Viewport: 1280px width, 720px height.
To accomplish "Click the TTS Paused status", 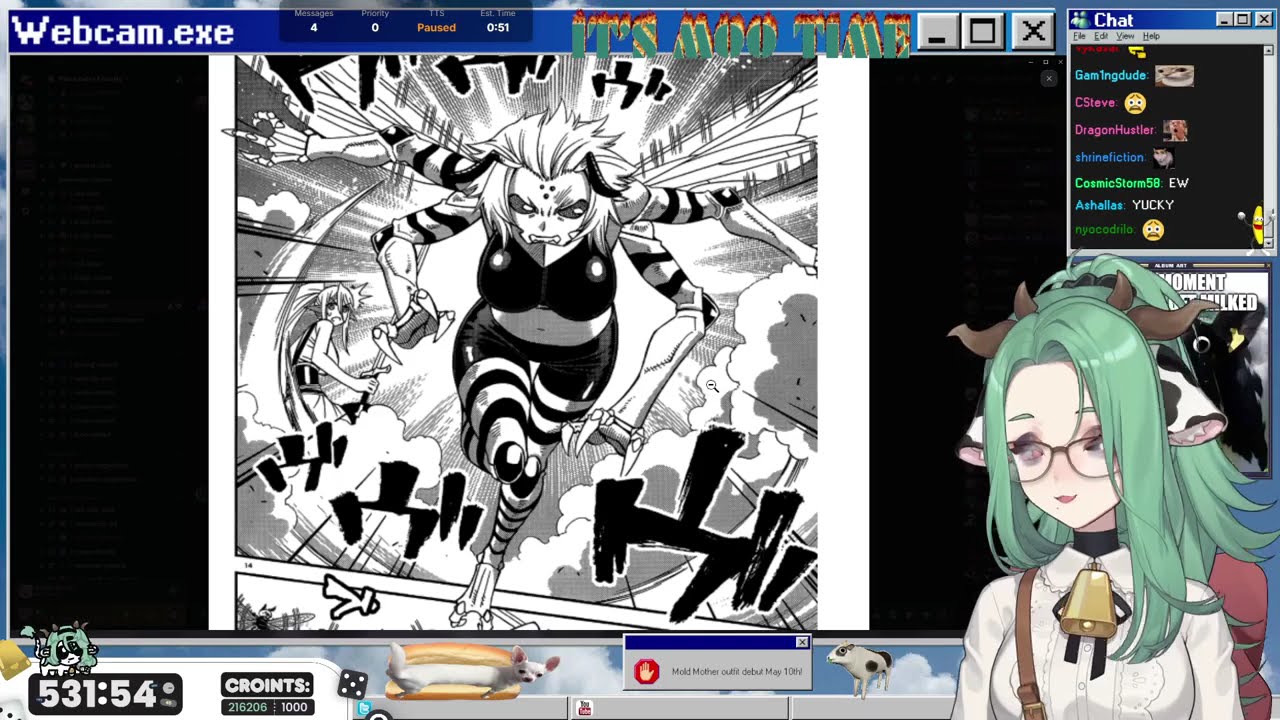I will pos(436,21).
